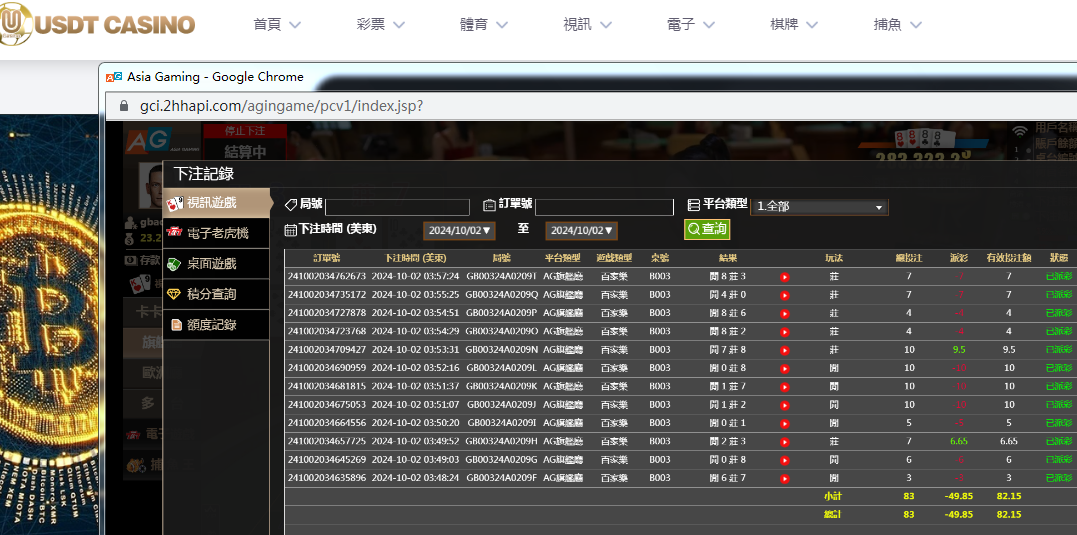Click the red play icon in the first record row
Viewport: 1077px width, 535px height.
click(784, 277)
